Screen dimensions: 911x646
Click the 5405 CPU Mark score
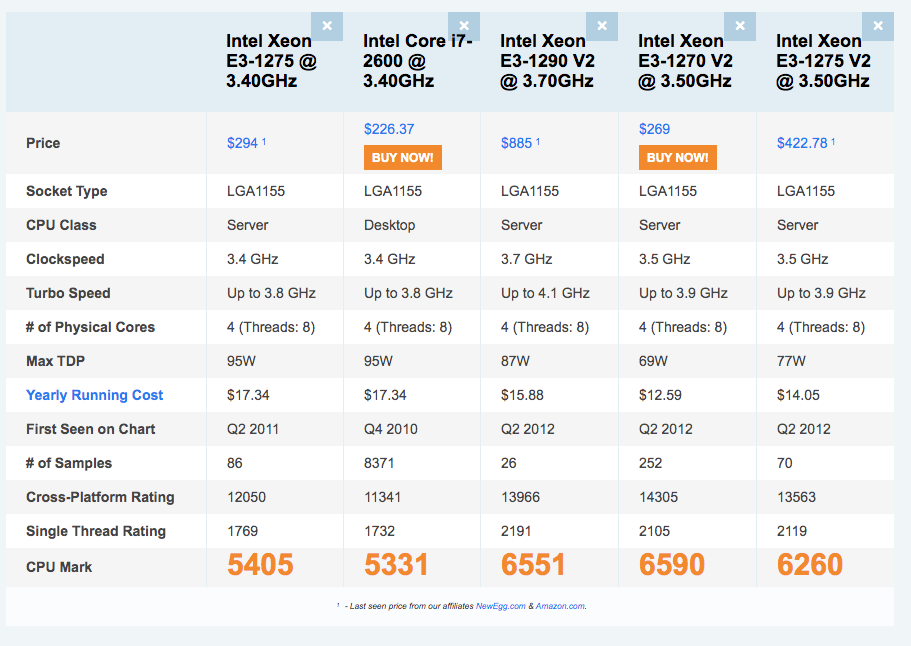260,565
